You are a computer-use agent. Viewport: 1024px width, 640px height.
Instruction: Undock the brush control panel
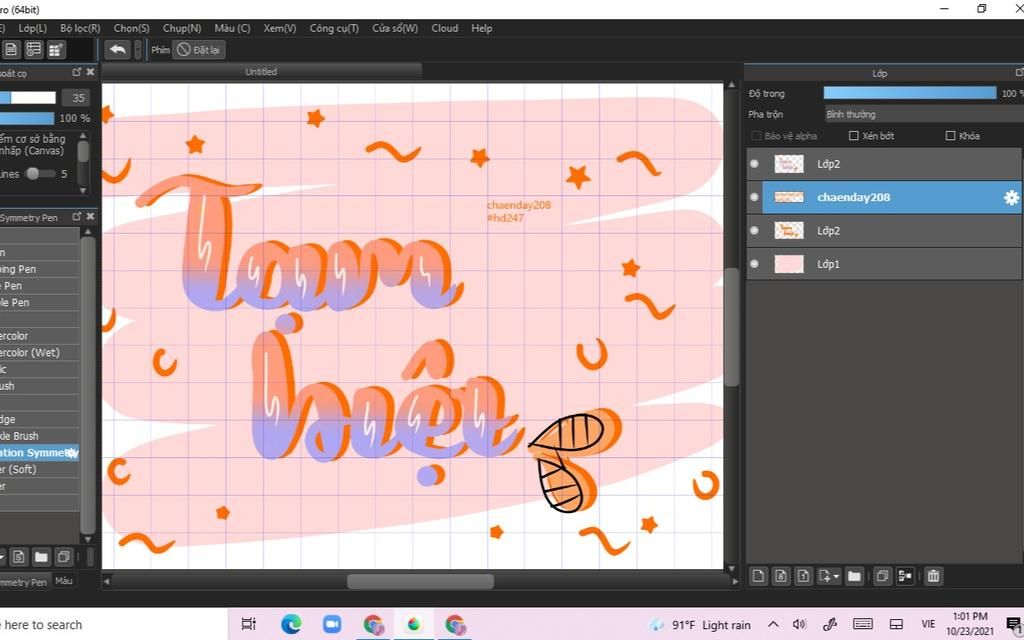[x=76, y=72]
